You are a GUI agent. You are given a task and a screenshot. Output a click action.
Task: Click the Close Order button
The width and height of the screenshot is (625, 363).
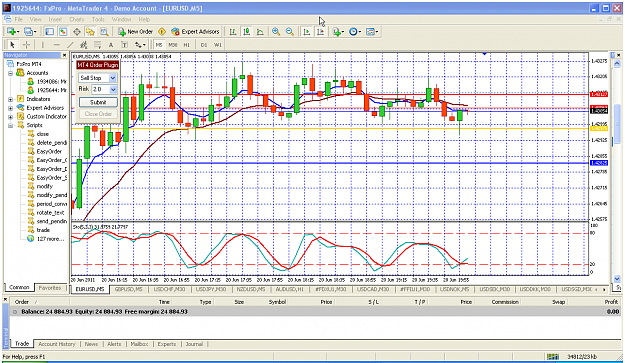pos(98,114)
